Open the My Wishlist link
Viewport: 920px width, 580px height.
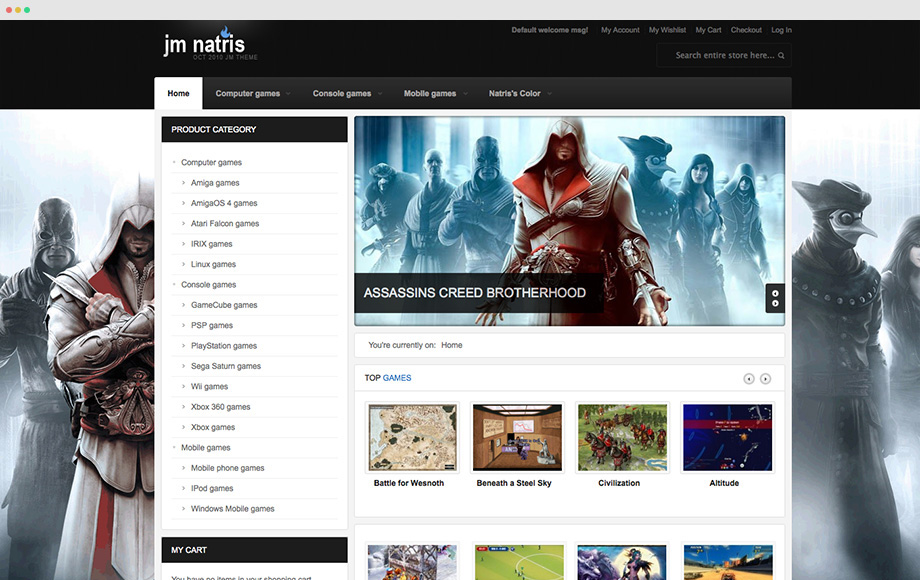[x=667, y=30]
